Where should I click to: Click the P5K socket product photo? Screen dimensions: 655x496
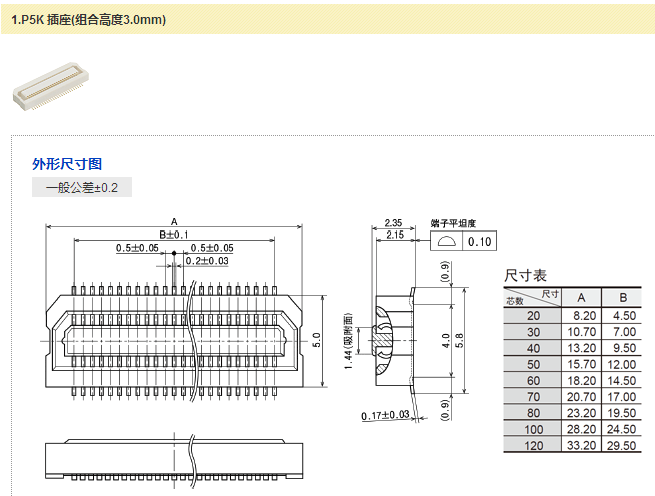click(x=48, y=87)
